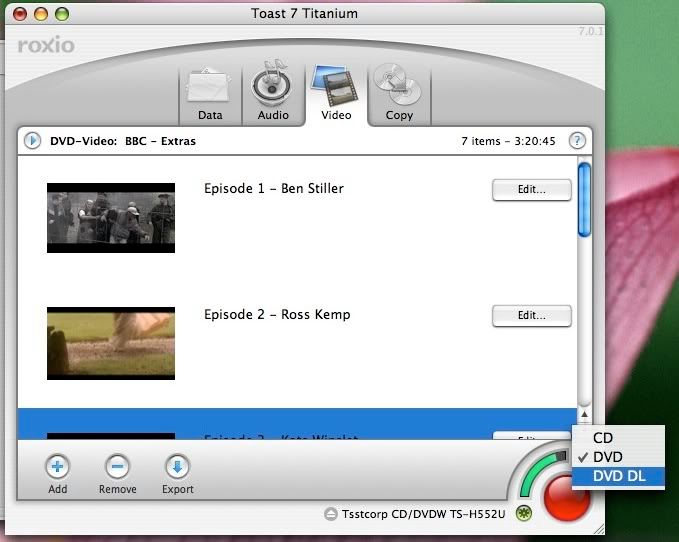Export the video project

pos(178,474)
